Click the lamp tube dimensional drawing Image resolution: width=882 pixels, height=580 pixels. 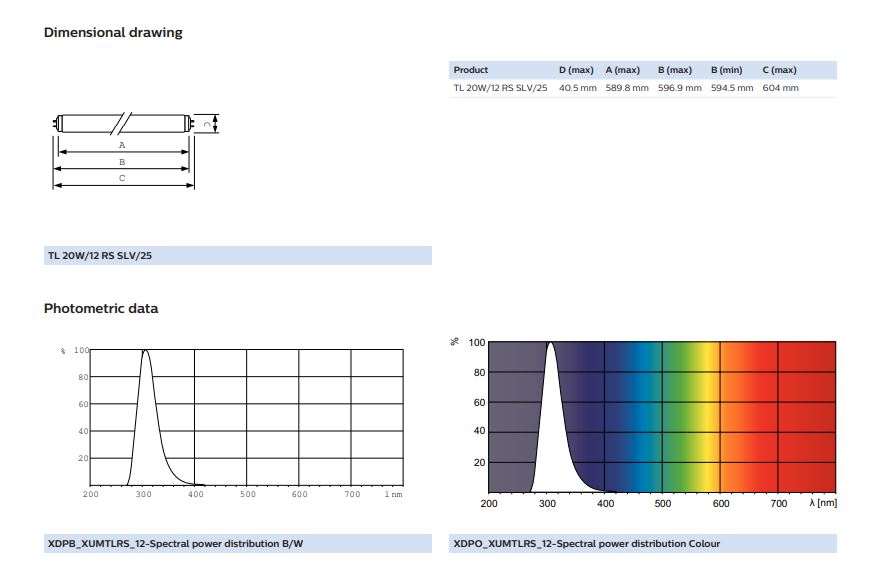tap(122, 125)
